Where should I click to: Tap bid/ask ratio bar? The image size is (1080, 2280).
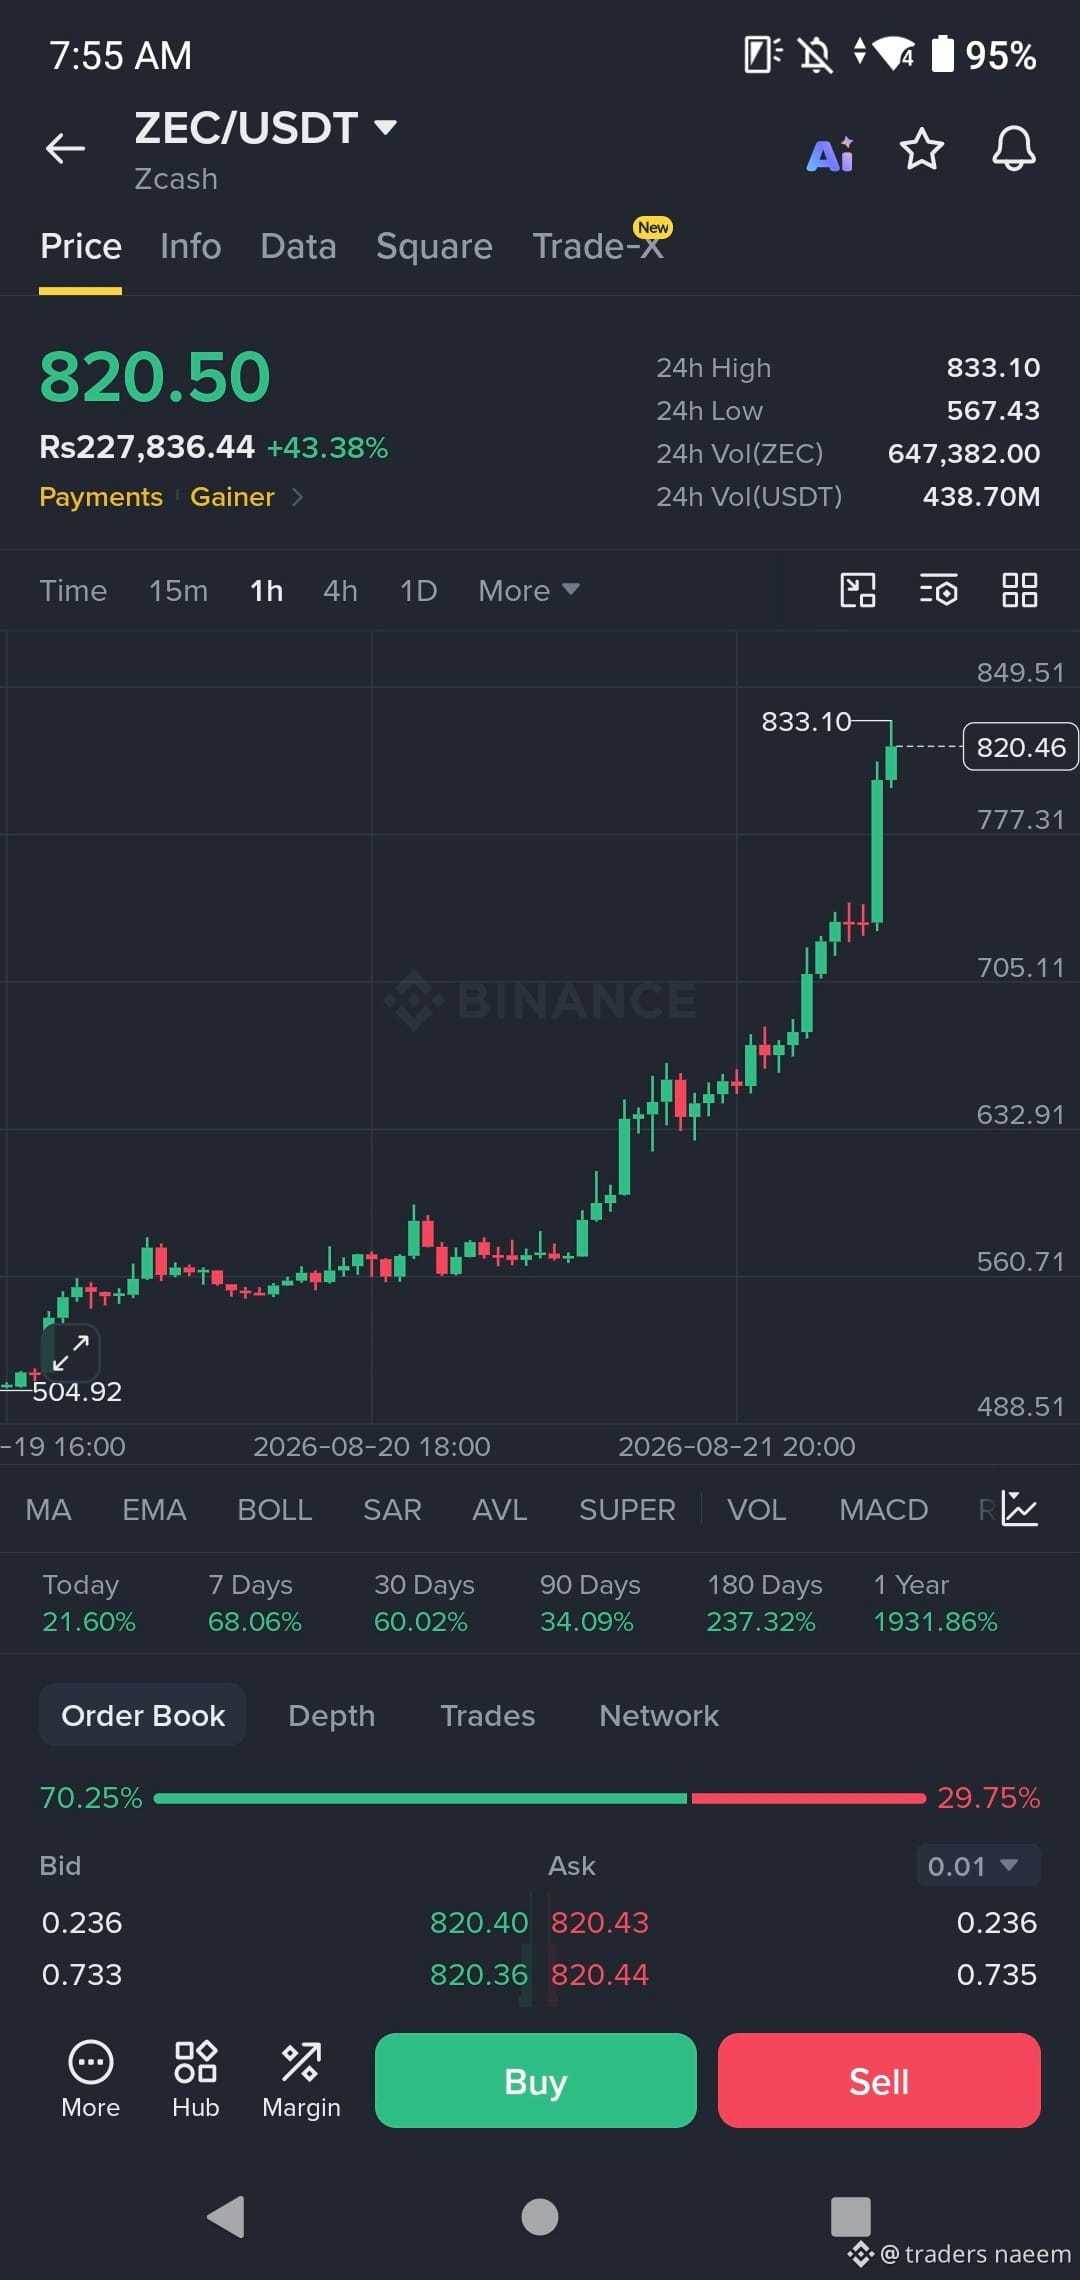pyautogui.click(x=540, y=1798)
